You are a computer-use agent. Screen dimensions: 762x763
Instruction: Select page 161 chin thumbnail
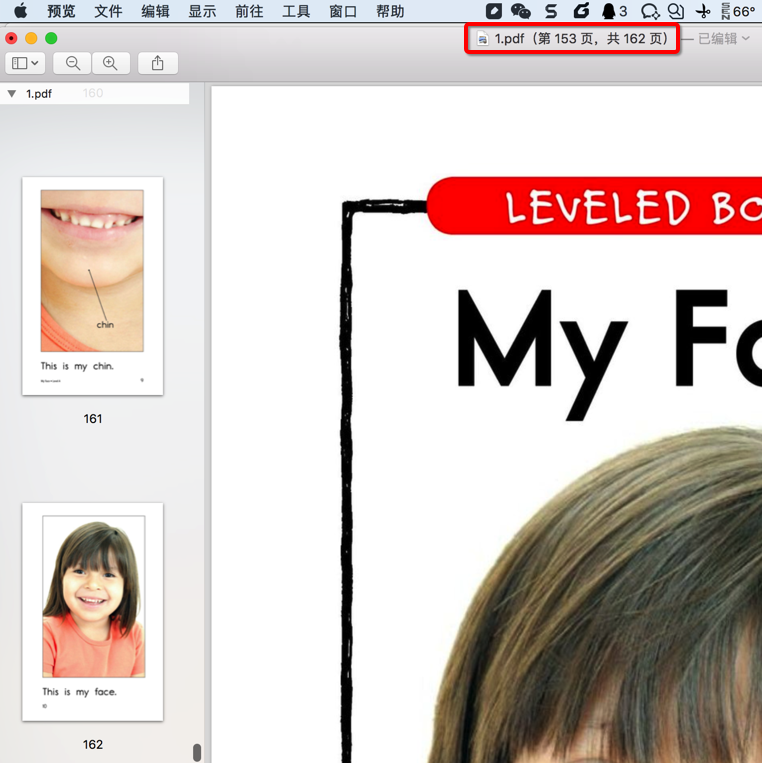[x=92, y=286]
